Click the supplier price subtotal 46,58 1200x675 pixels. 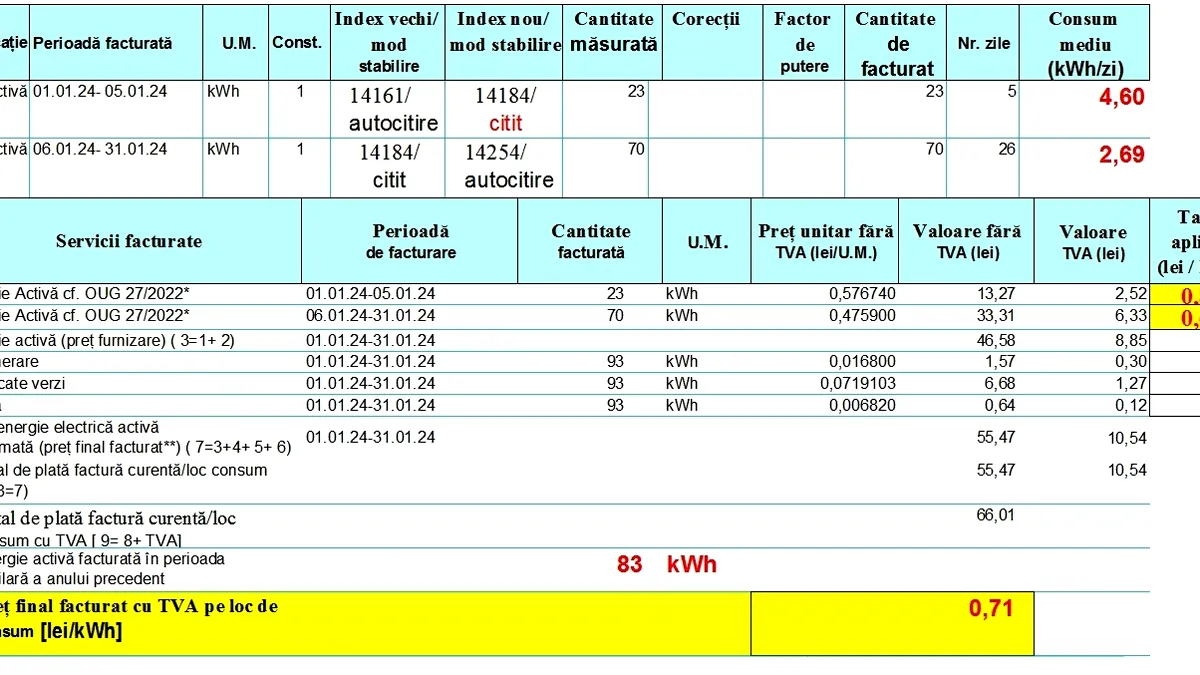point(997,340)
